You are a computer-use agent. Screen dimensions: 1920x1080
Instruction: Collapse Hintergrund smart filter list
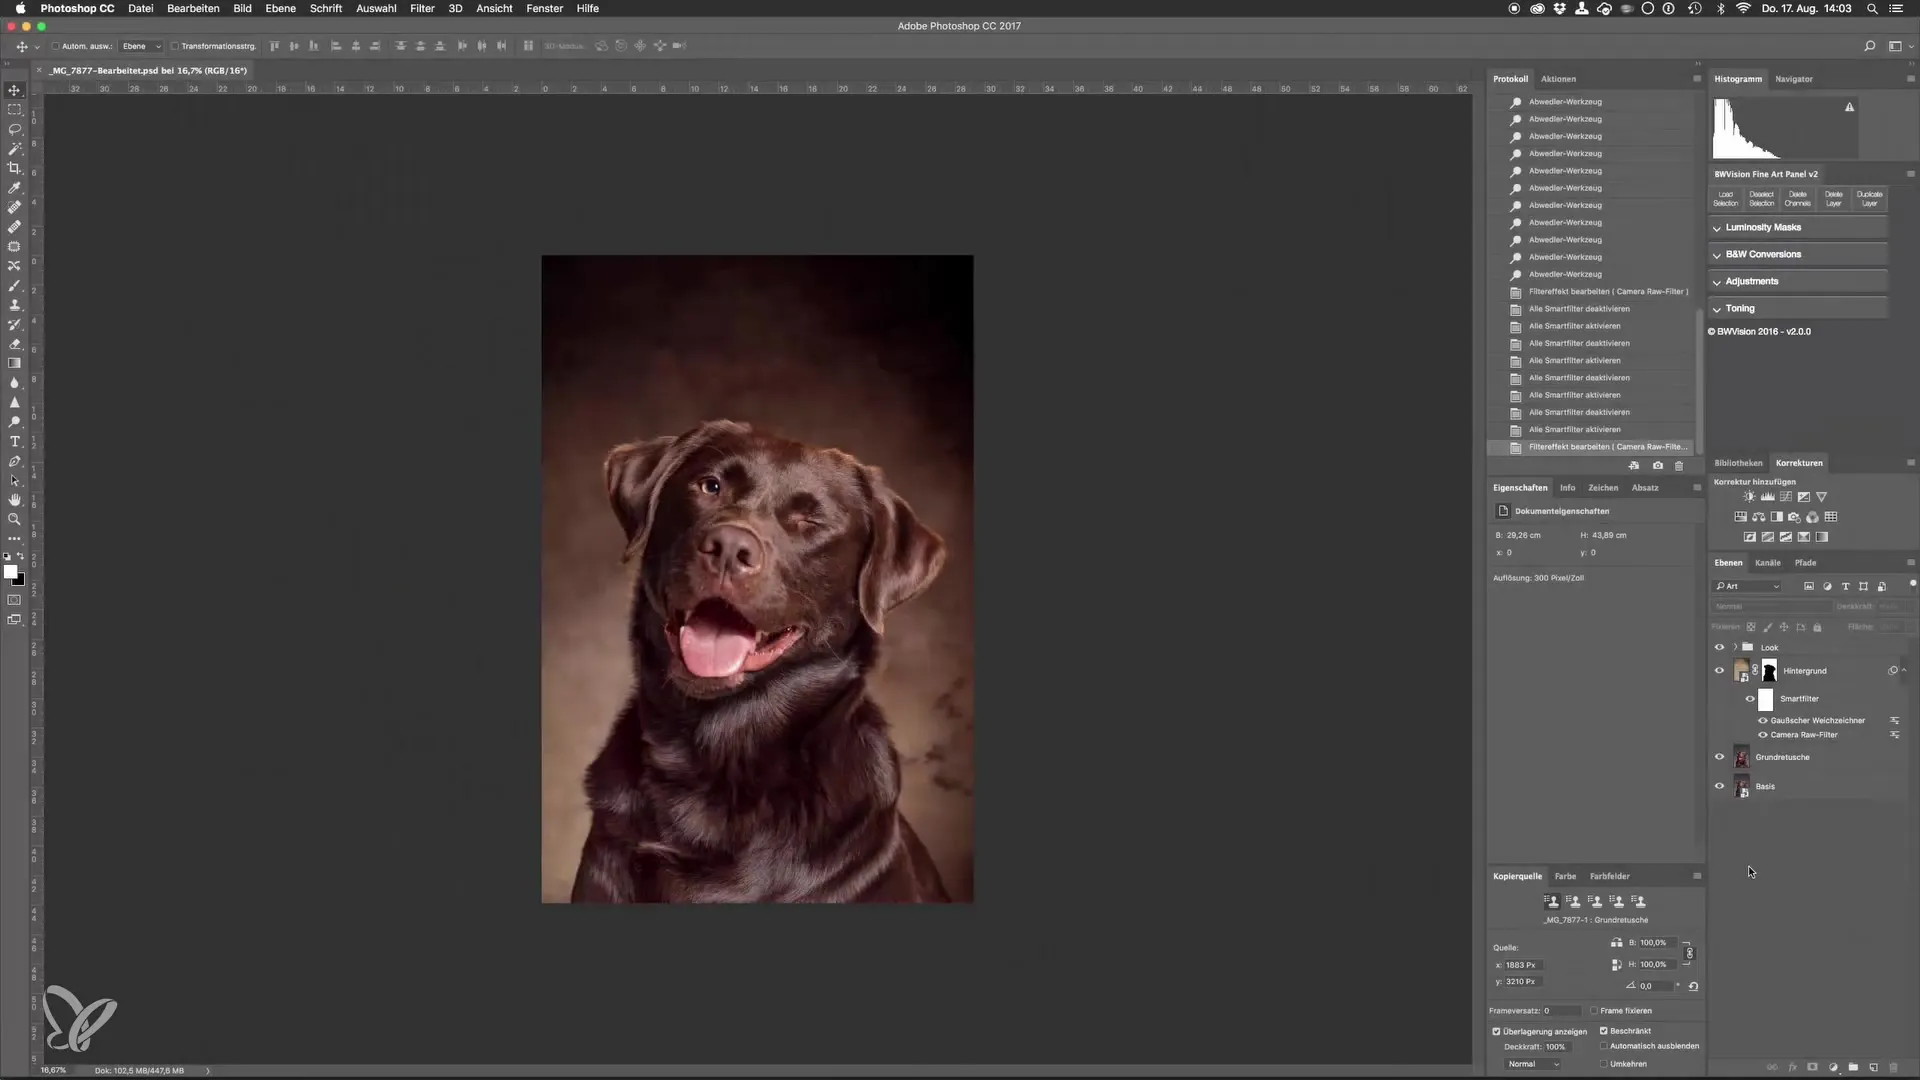click(x=1904, y=670)
